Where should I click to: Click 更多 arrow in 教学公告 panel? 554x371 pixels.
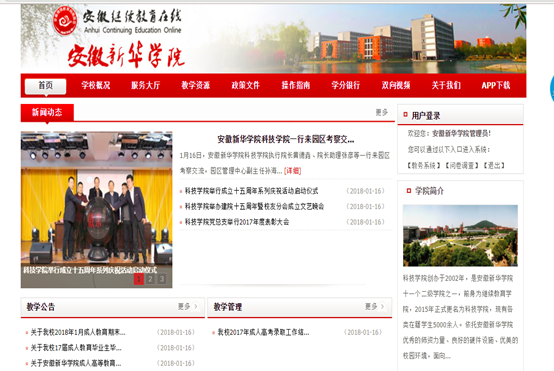coord(188,307)
